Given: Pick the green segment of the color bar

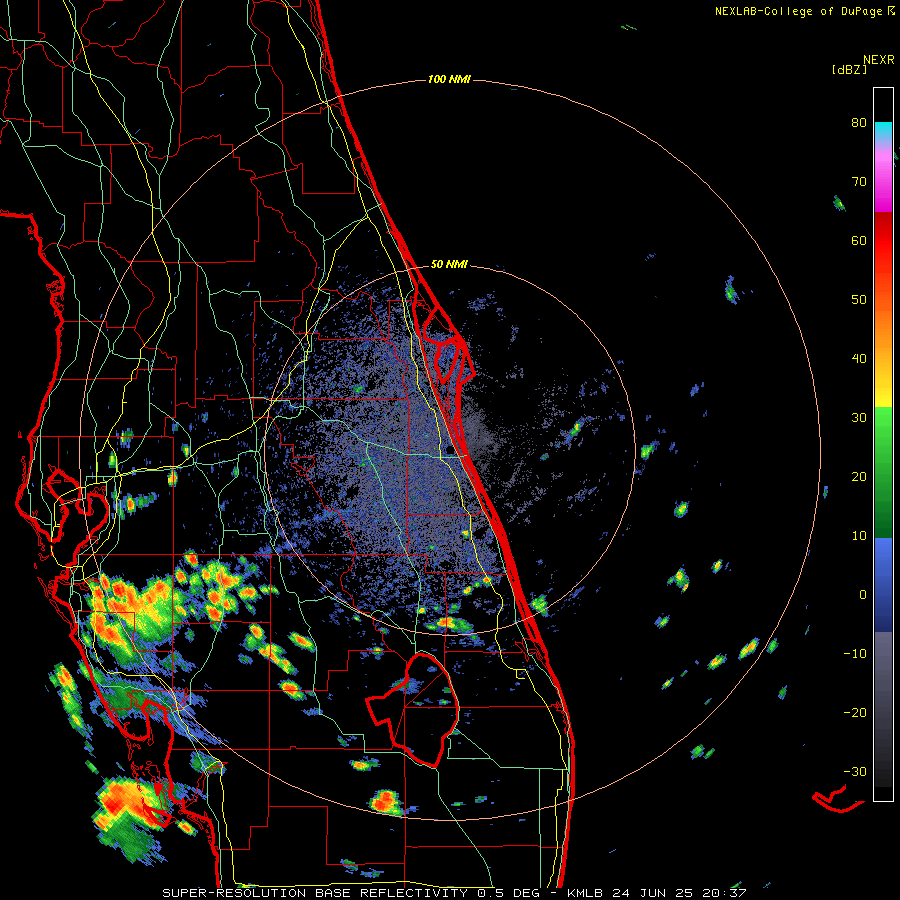Looking at the screenshot, I should [x=883, y=472].
